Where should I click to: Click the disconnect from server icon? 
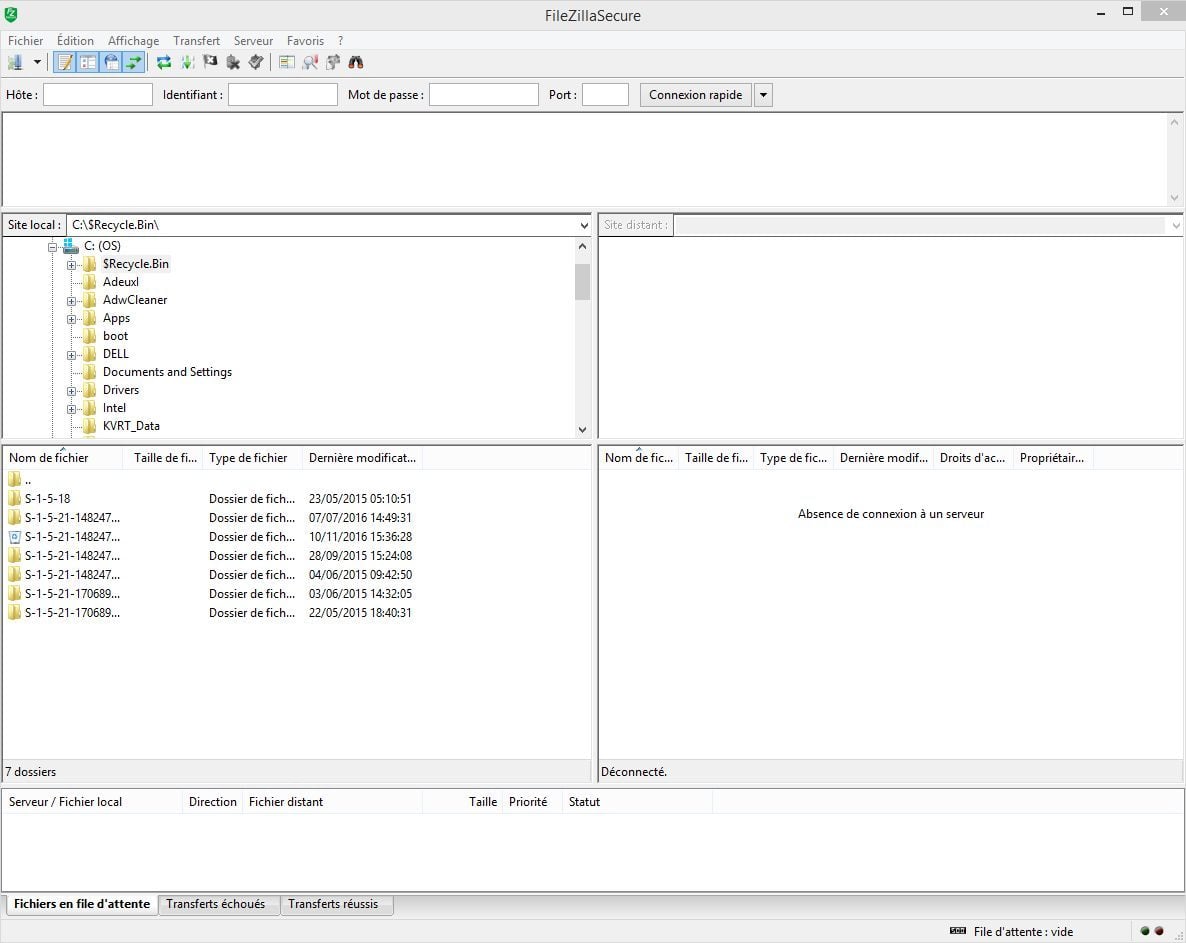pyautogui.click(x=233, y=62)
